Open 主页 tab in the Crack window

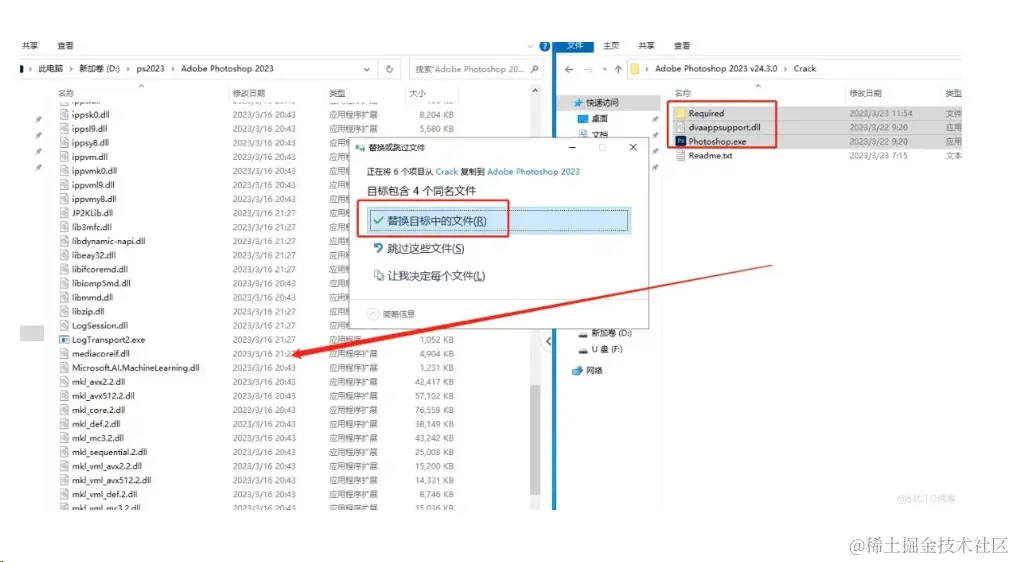click(611, 45)
